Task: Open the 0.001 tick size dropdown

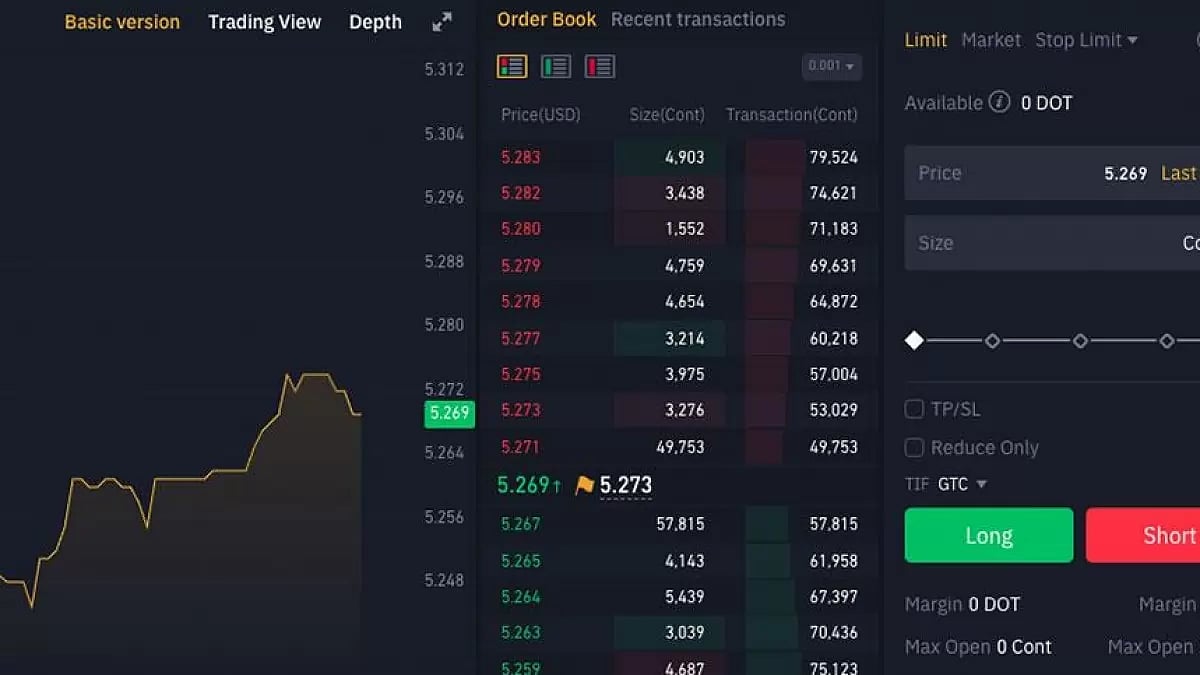Action: 832,67
